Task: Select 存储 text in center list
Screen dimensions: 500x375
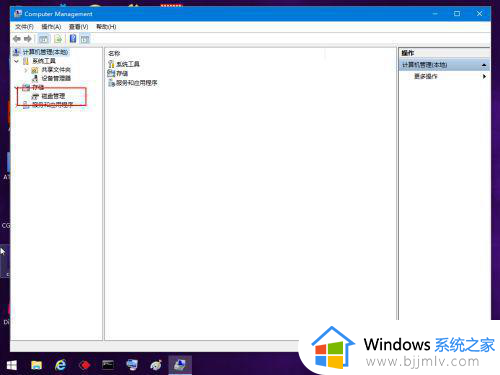Action: pos(122,73)
